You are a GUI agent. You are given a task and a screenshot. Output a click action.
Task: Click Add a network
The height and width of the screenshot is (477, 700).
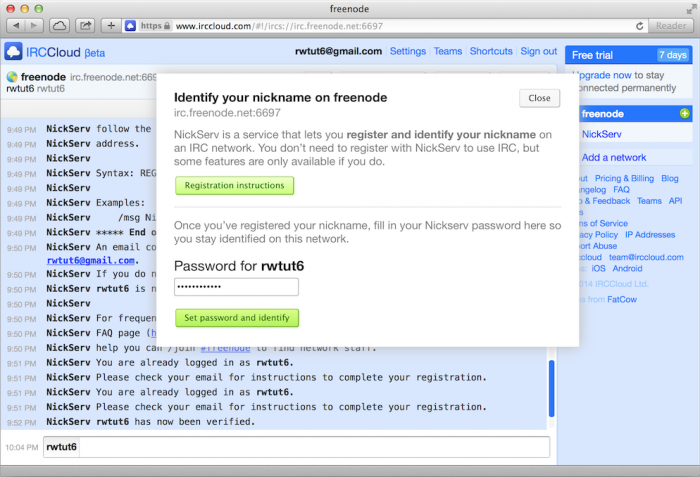point(614,157)
